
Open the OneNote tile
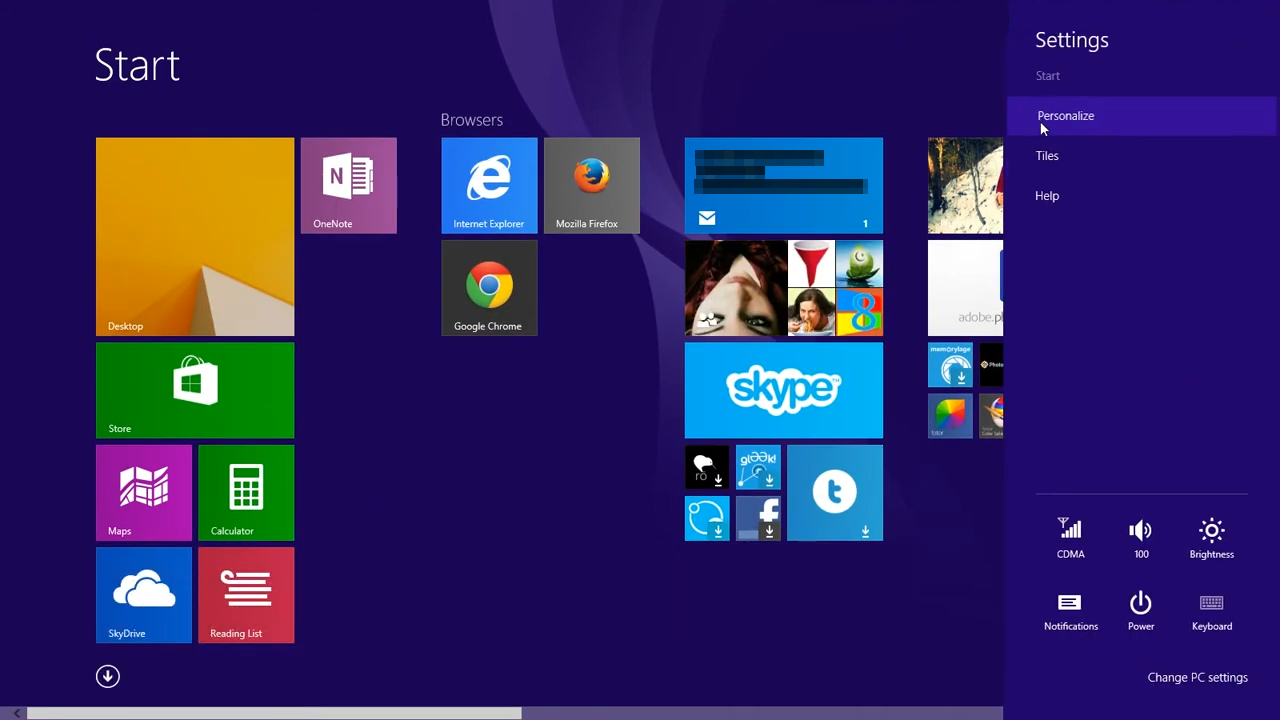point(348,185)
